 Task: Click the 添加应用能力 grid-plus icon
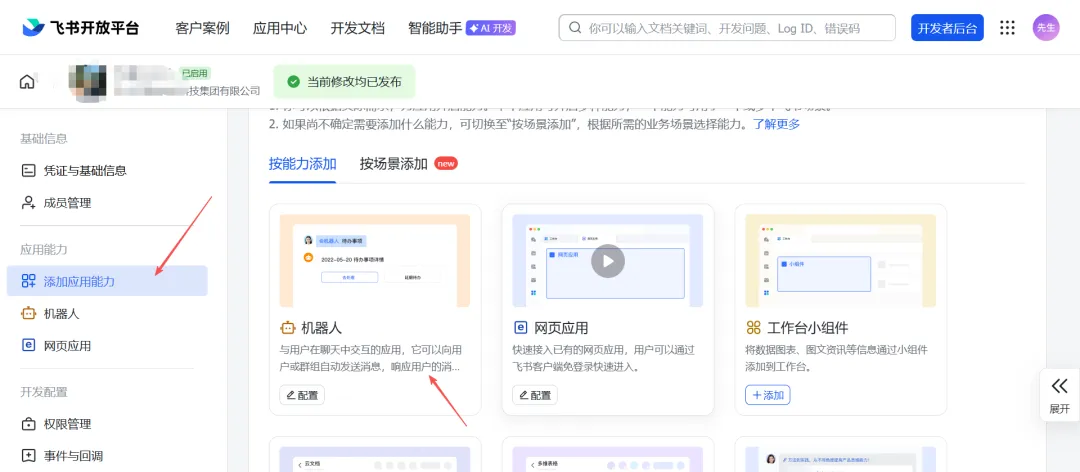pos(28,281)
